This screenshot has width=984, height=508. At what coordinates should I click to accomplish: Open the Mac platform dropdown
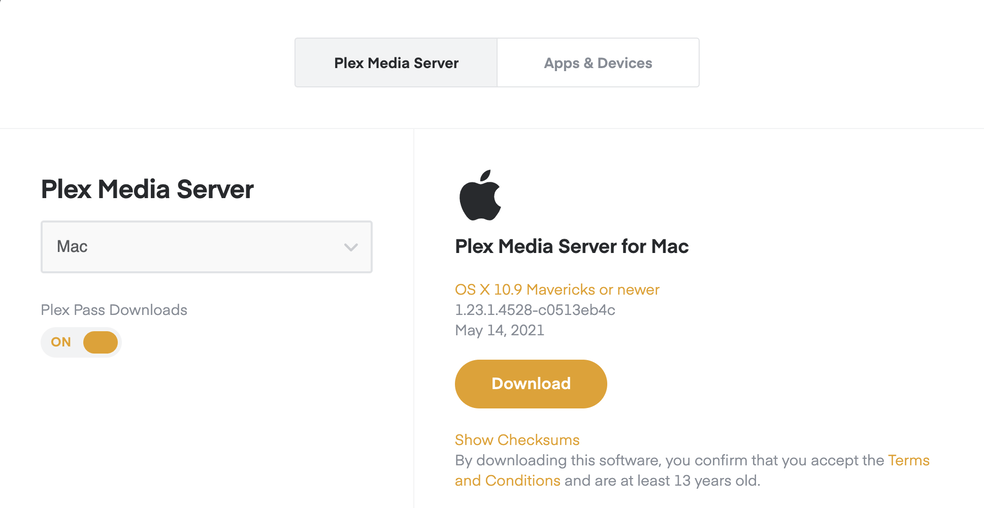pyautogui.click(x=206, y=247)
